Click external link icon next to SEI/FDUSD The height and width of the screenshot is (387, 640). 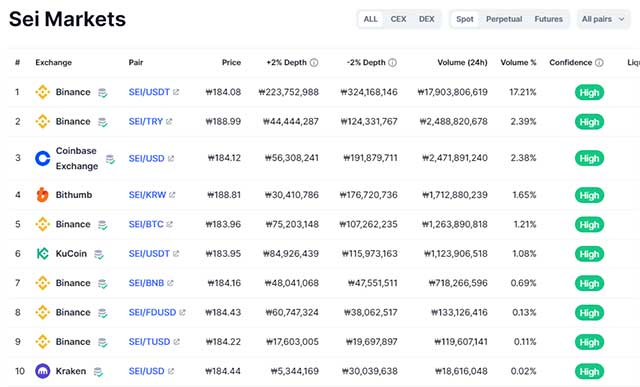click(182, 313)
